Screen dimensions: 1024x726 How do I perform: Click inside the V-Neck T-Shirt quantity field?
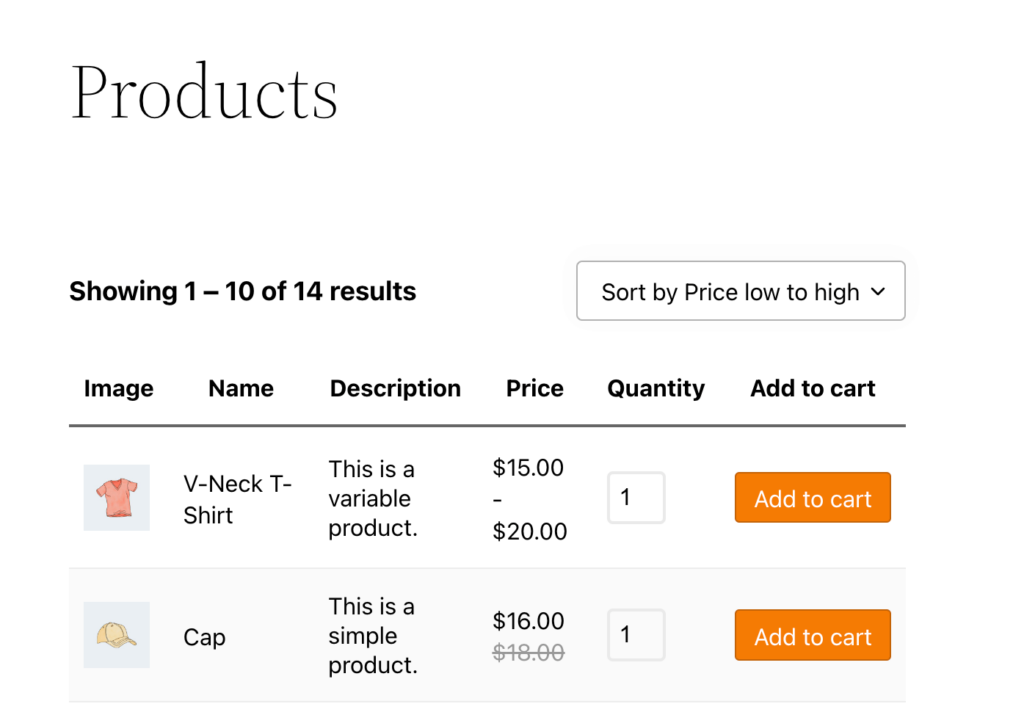click(636, 497)
